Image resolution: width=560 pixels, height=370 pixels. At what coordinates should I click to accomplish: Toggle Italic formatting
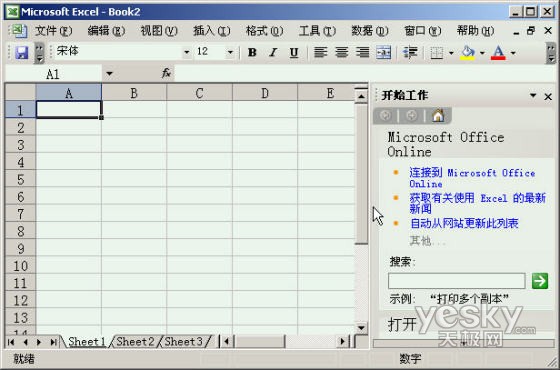273,52
